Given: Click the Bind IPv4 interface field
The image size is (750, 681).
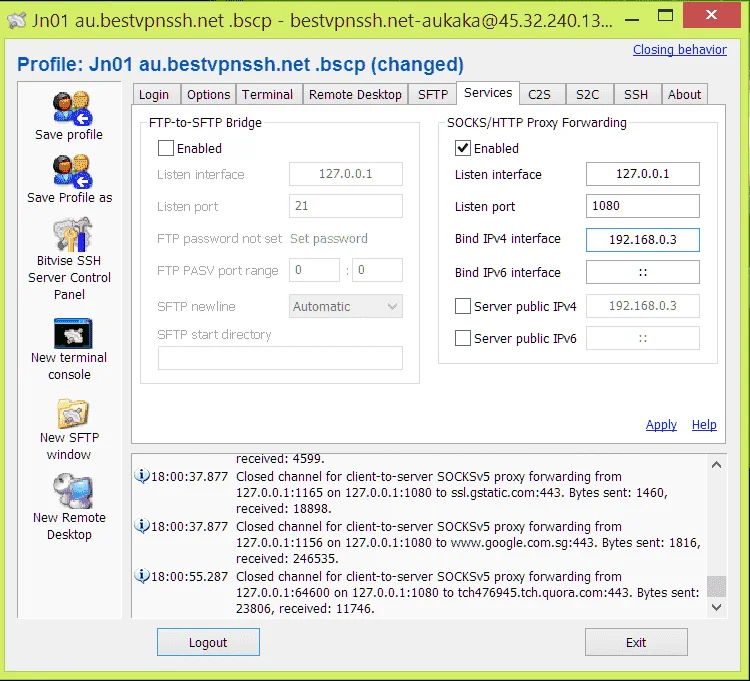Looking at the screenshot, I should pyautogui.click(x=642, y=240).
